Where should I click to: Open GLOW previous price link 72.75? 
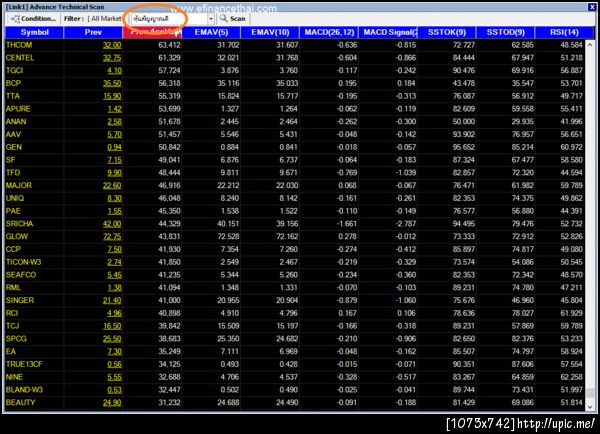point(112,236)
